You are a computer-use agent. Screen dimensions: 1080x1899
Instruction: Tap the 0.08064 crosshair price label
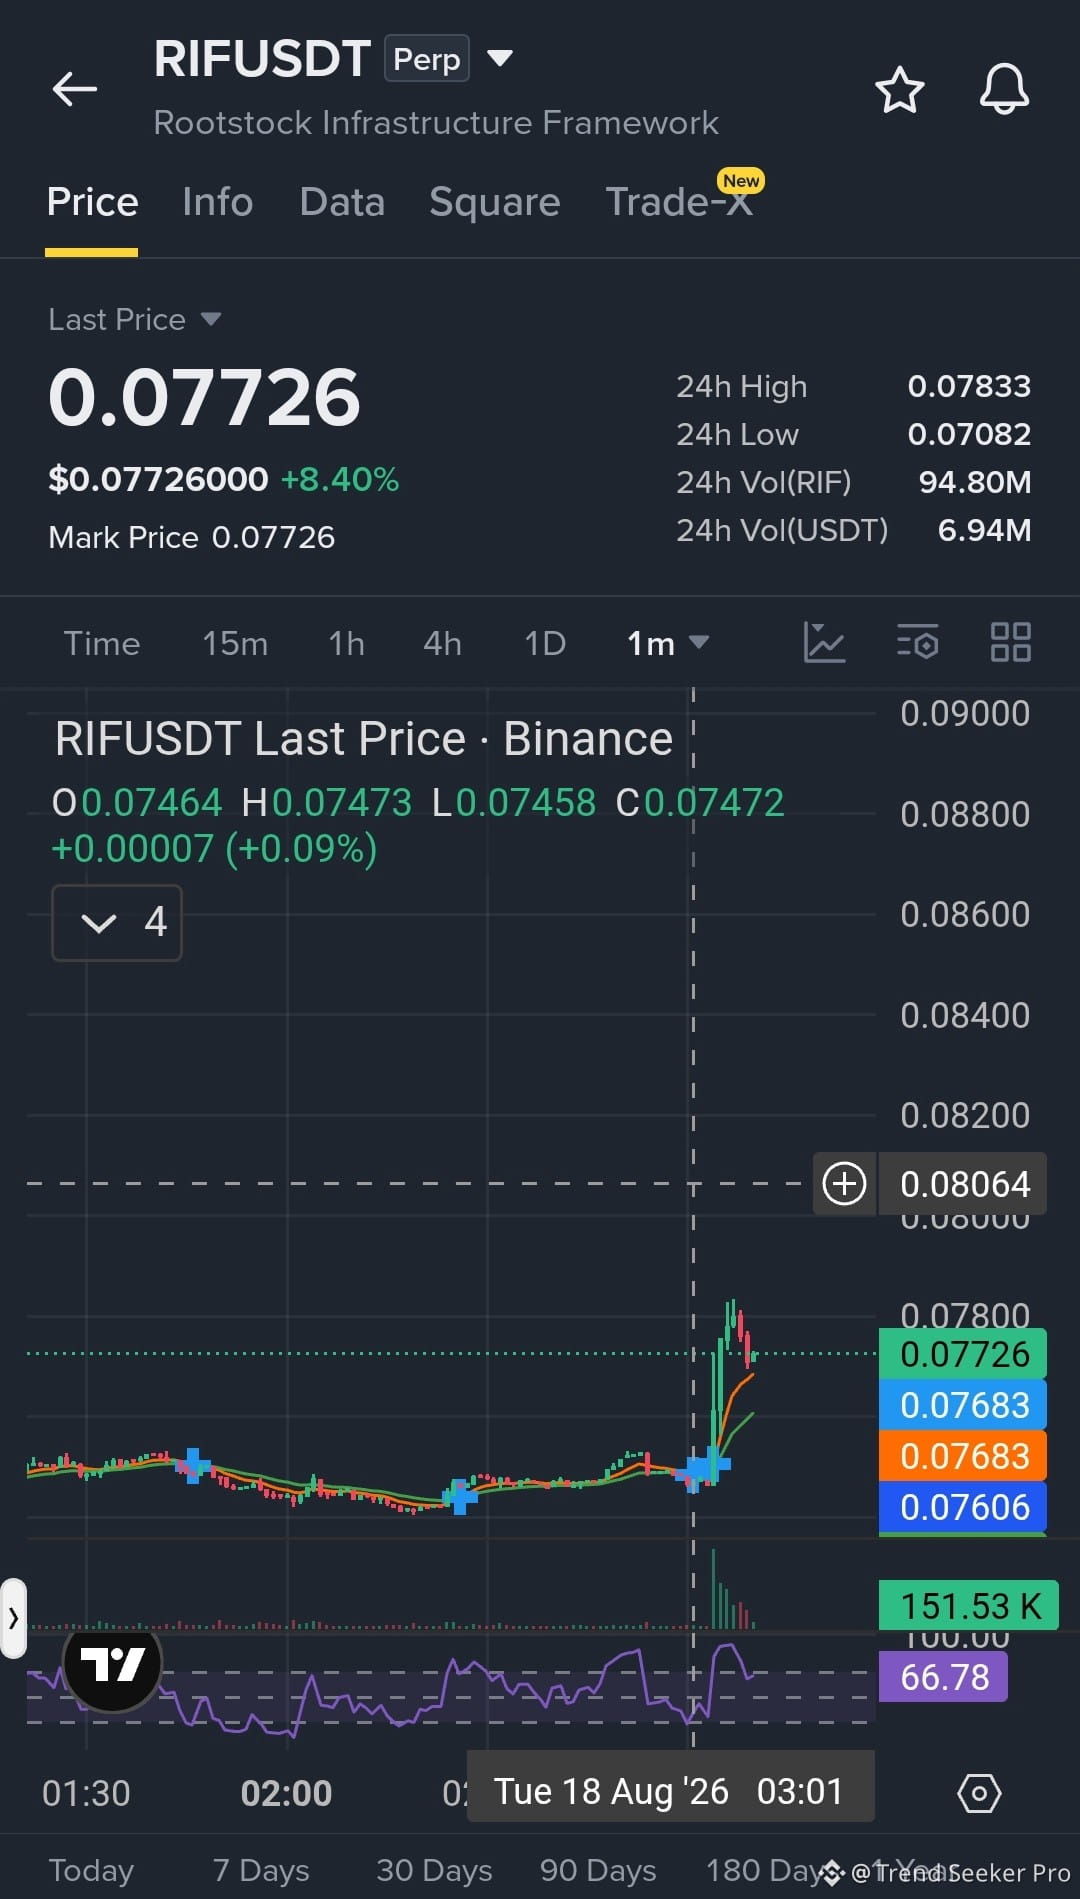tap(964, 1184)
